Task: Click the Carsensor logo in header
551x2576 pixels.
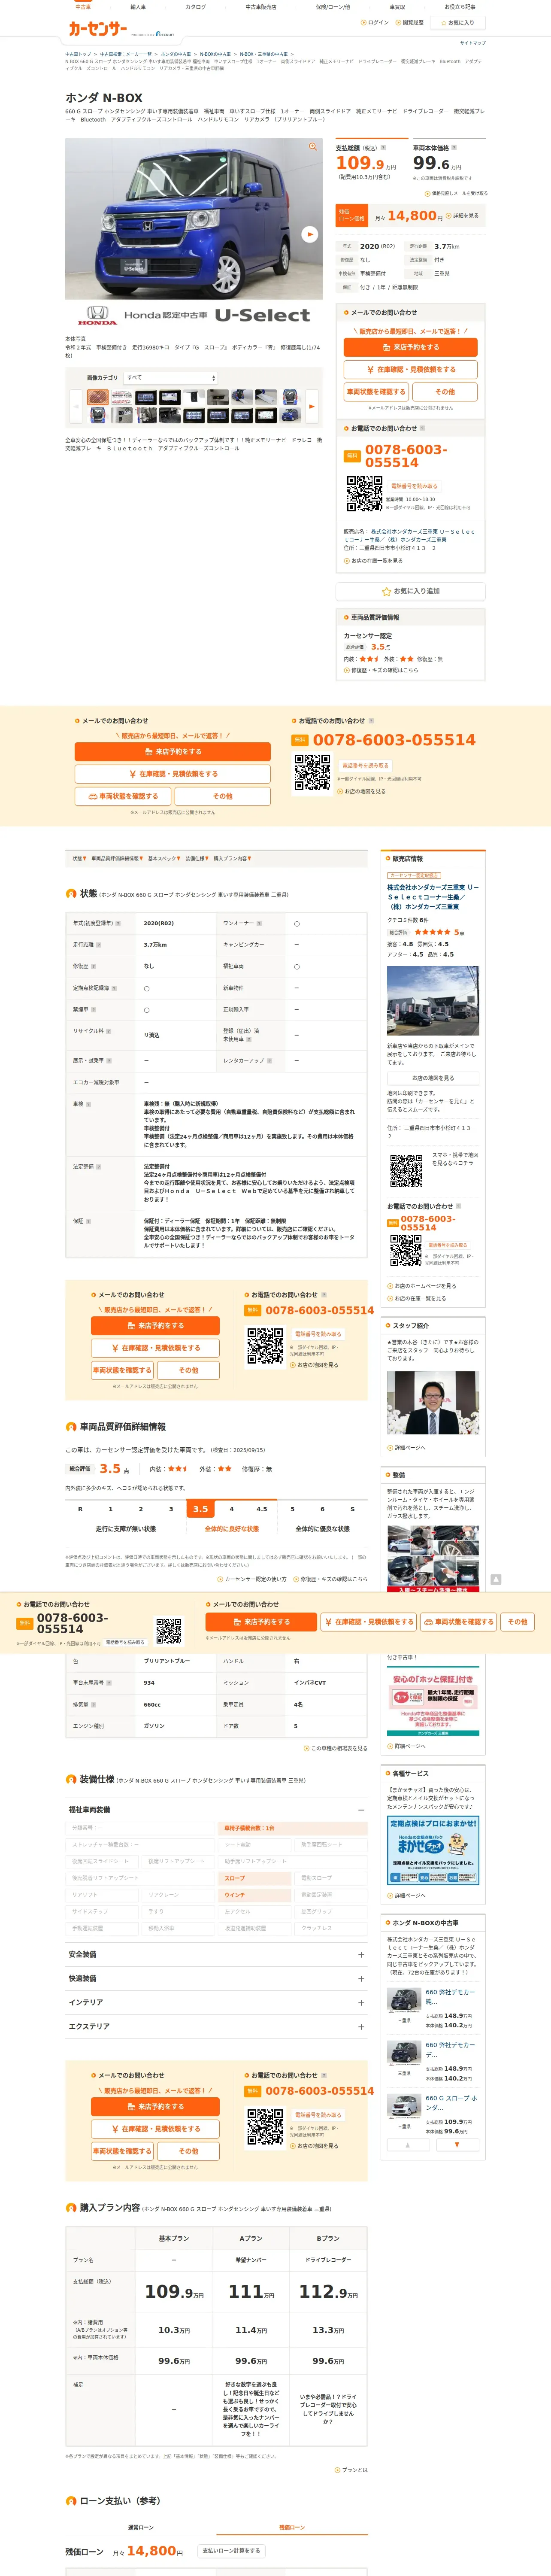Action: pyautogui.click(x=97, y=29)
